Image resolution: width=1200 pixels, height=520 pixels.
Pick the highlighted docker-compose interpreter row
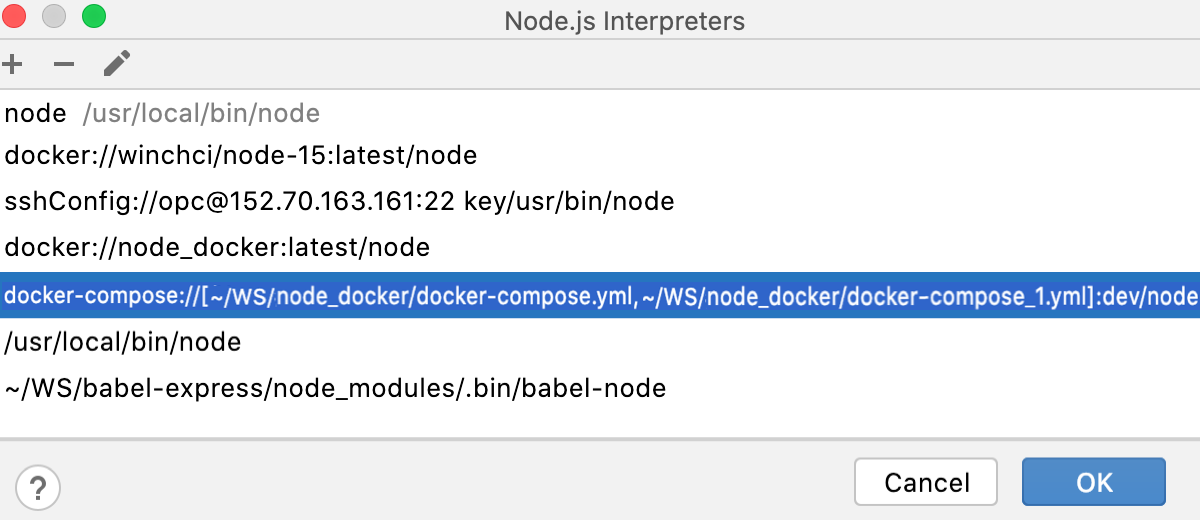tap(600, 296)
